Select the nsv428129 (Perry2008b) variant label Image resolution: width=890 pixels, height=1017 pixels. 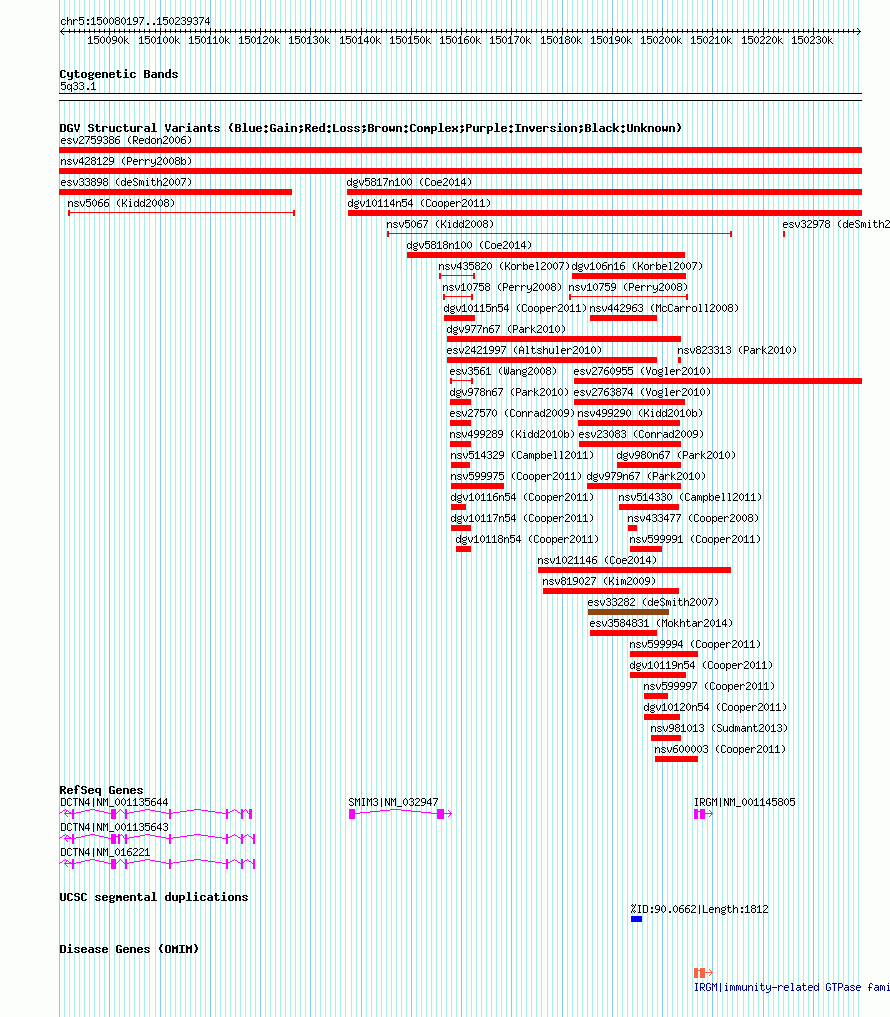click(126, 161)
